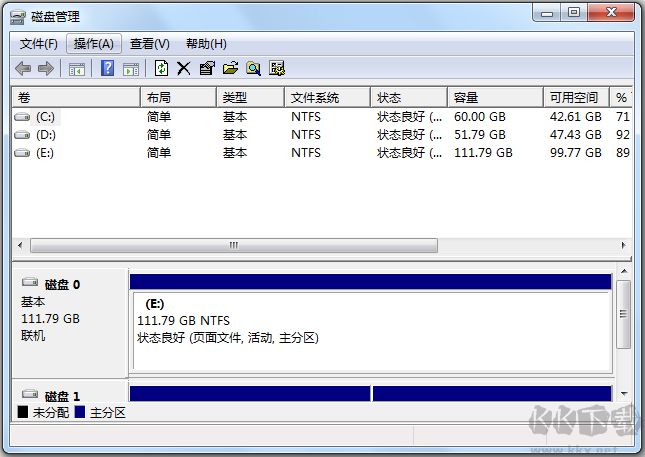Click the 99.77 GB free space cell

[x=575, y=153]
